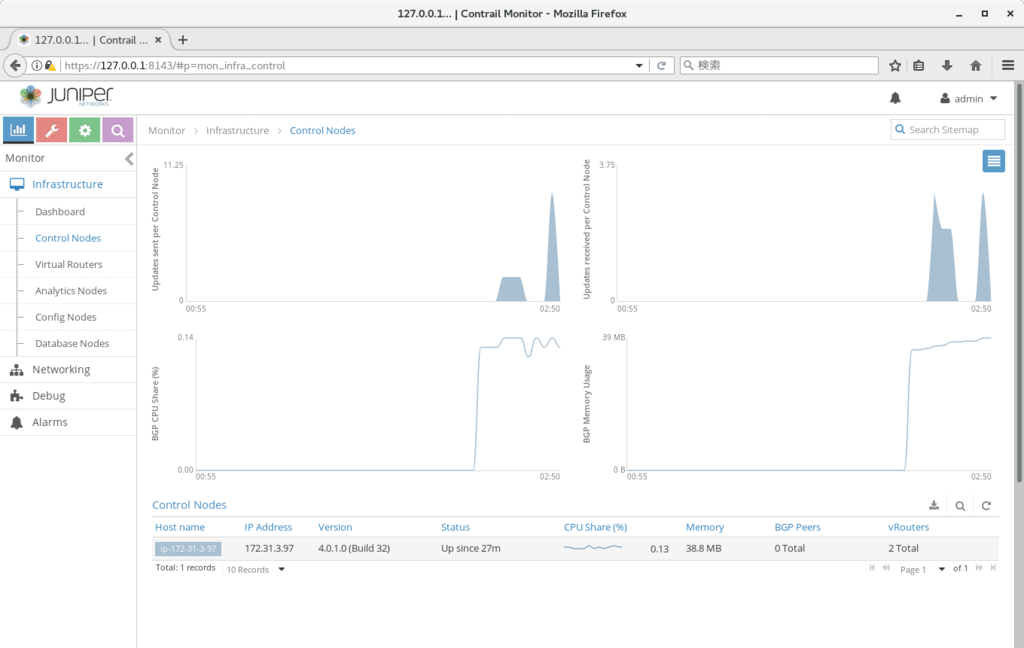Open the 10 Records page size dropdown
Viewport: 1024px width, 648px height.
(256, 570)
